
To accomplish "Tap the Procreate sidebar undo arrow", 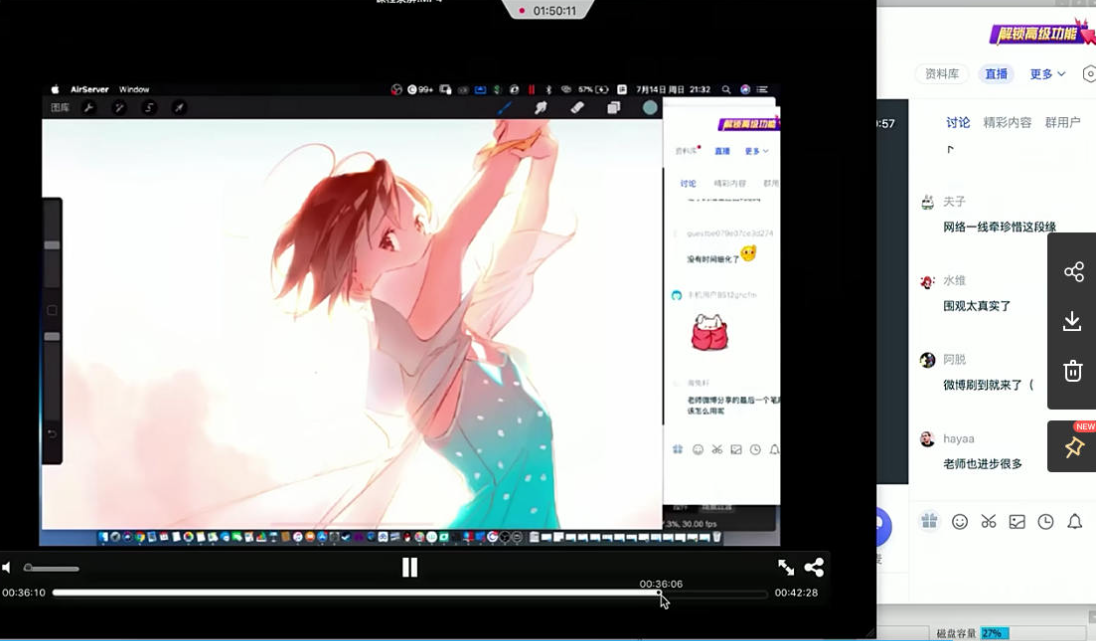I will coord(52,434).
